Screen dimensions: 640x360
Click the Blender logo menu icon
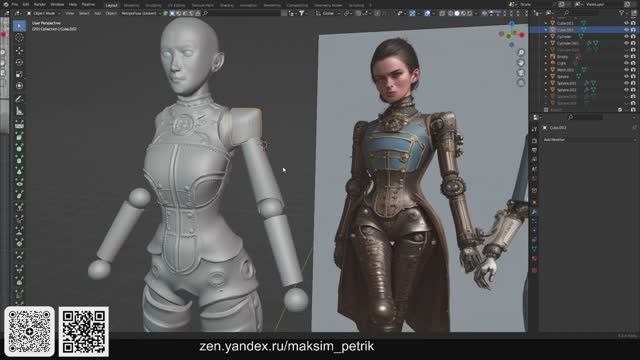(6, 4)
